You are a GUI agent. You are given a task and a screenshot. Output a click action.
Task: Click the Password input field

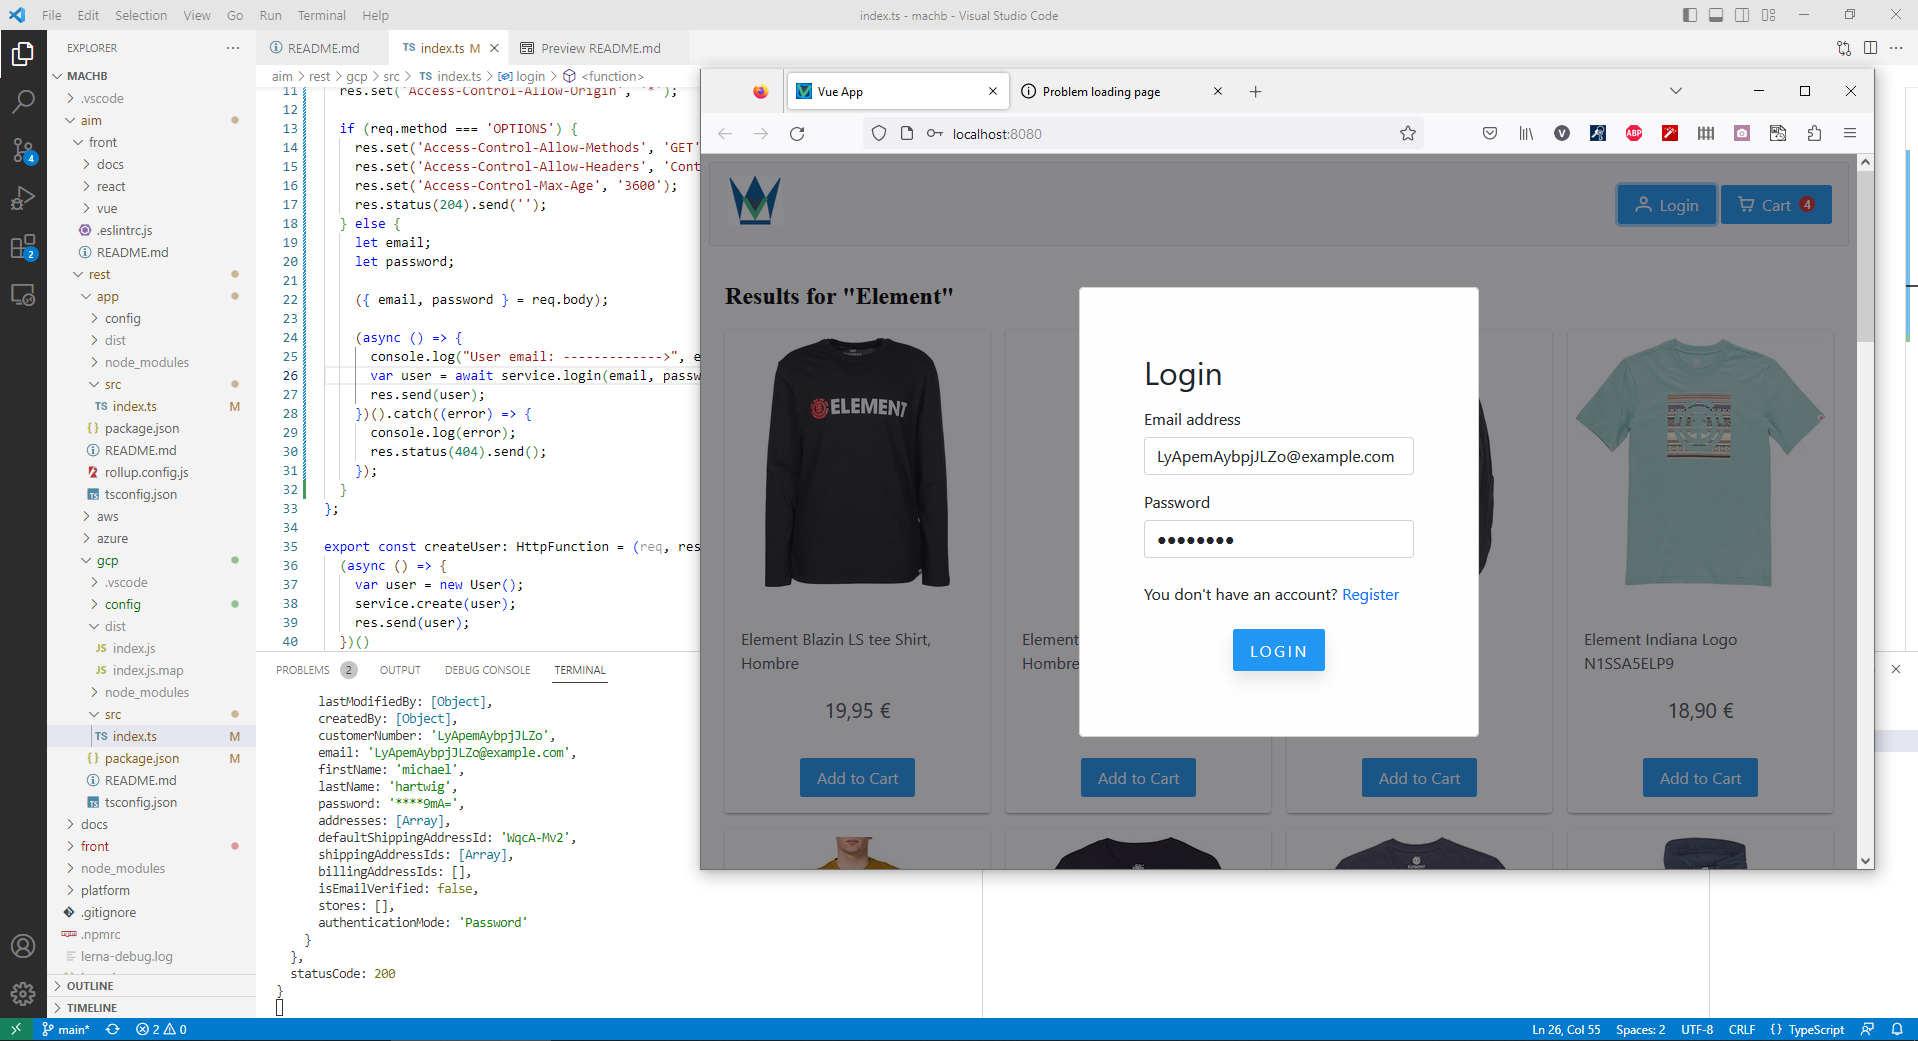(1278, 539)
